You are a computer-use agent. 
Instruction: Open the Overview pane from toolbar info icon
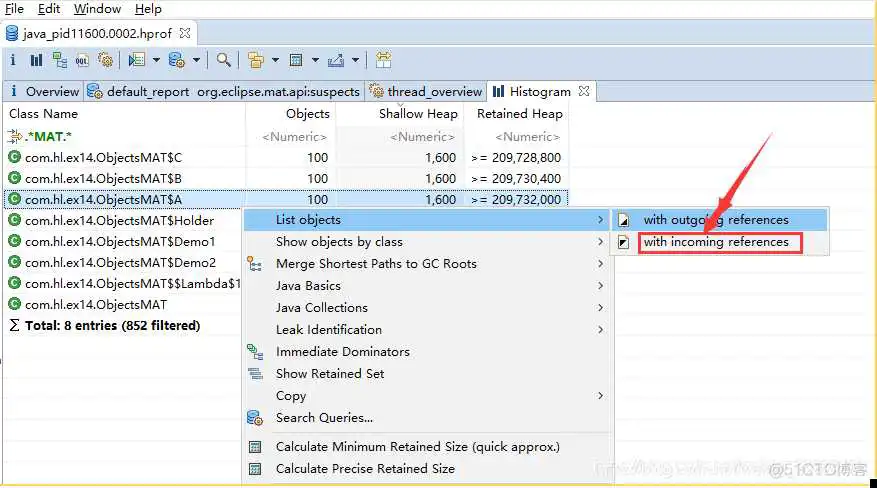coord(13,60)
